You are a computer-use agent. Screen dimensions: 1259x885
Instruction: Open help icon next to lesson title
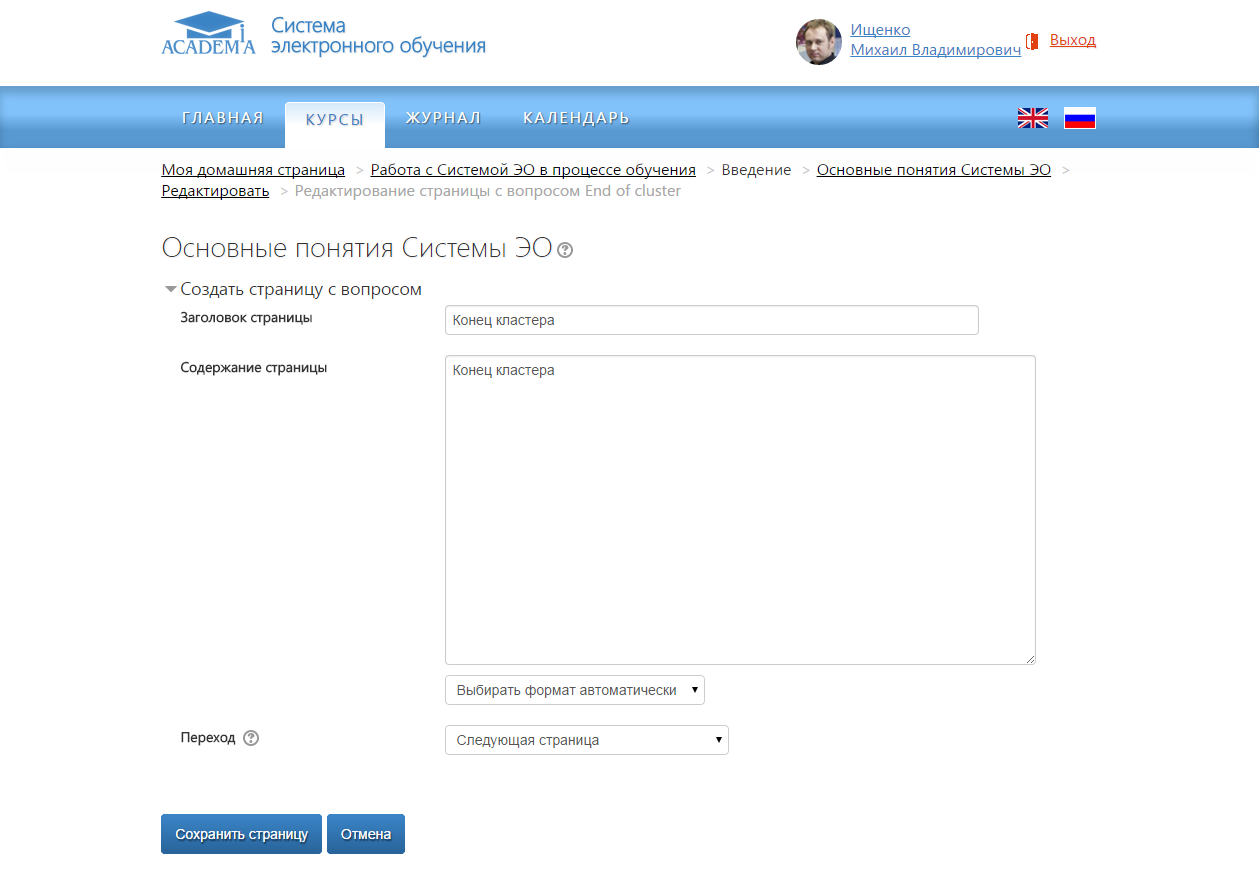[x=565, y=250]
